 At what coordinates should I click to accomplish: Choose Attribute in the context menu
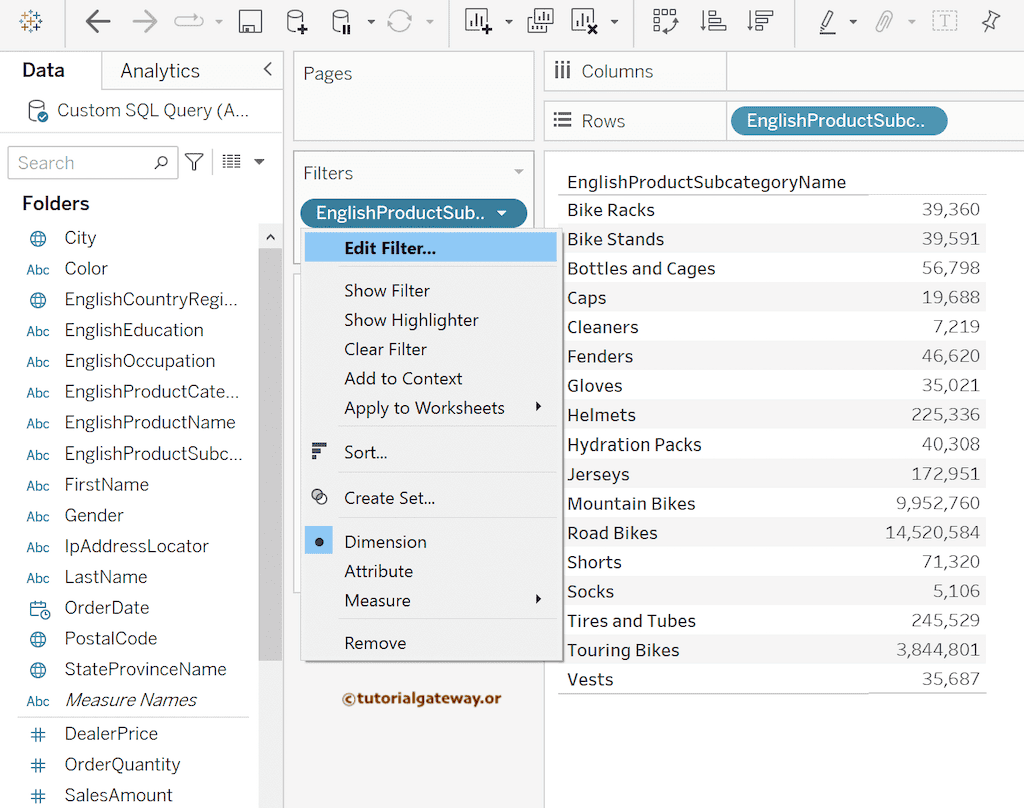click(x=378, y=571)
